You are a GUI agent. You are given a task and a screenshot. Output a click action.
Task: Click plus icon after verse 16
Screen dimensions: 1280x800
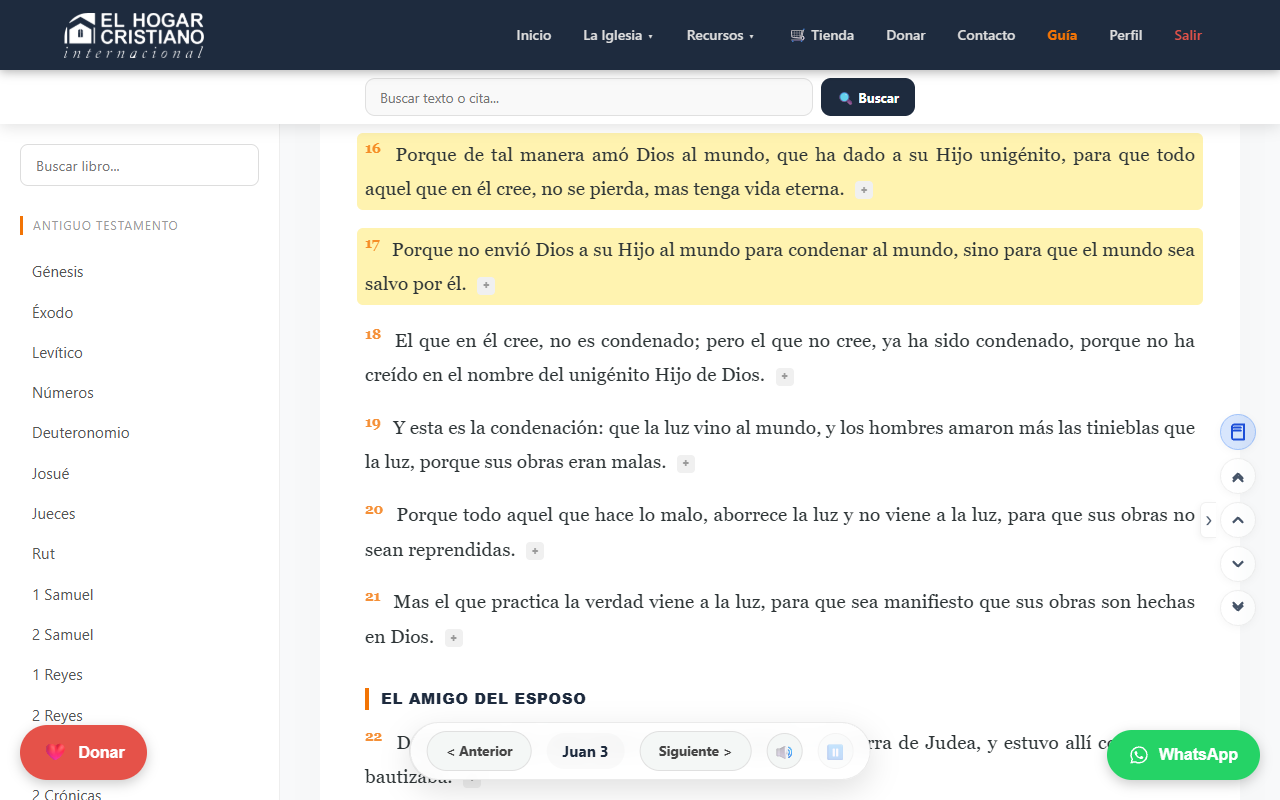click(864, 190)
